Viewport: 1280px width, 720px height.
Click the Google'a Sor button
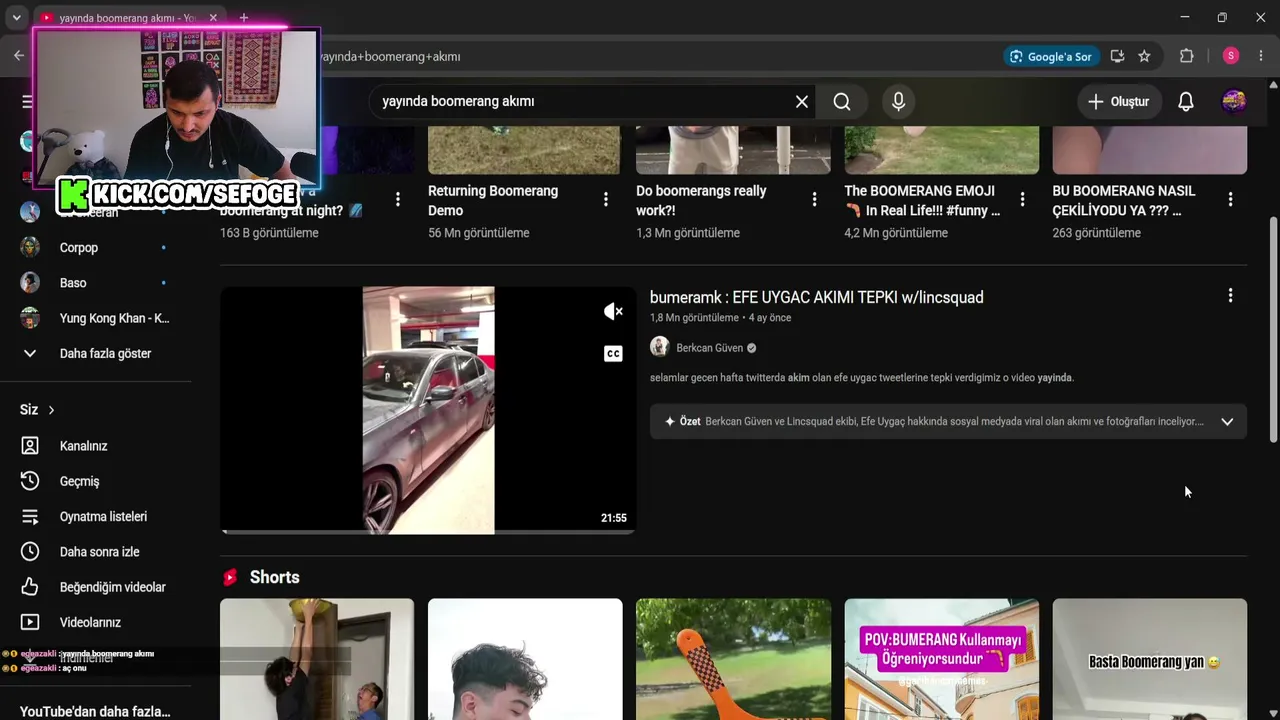point(1051,56)
